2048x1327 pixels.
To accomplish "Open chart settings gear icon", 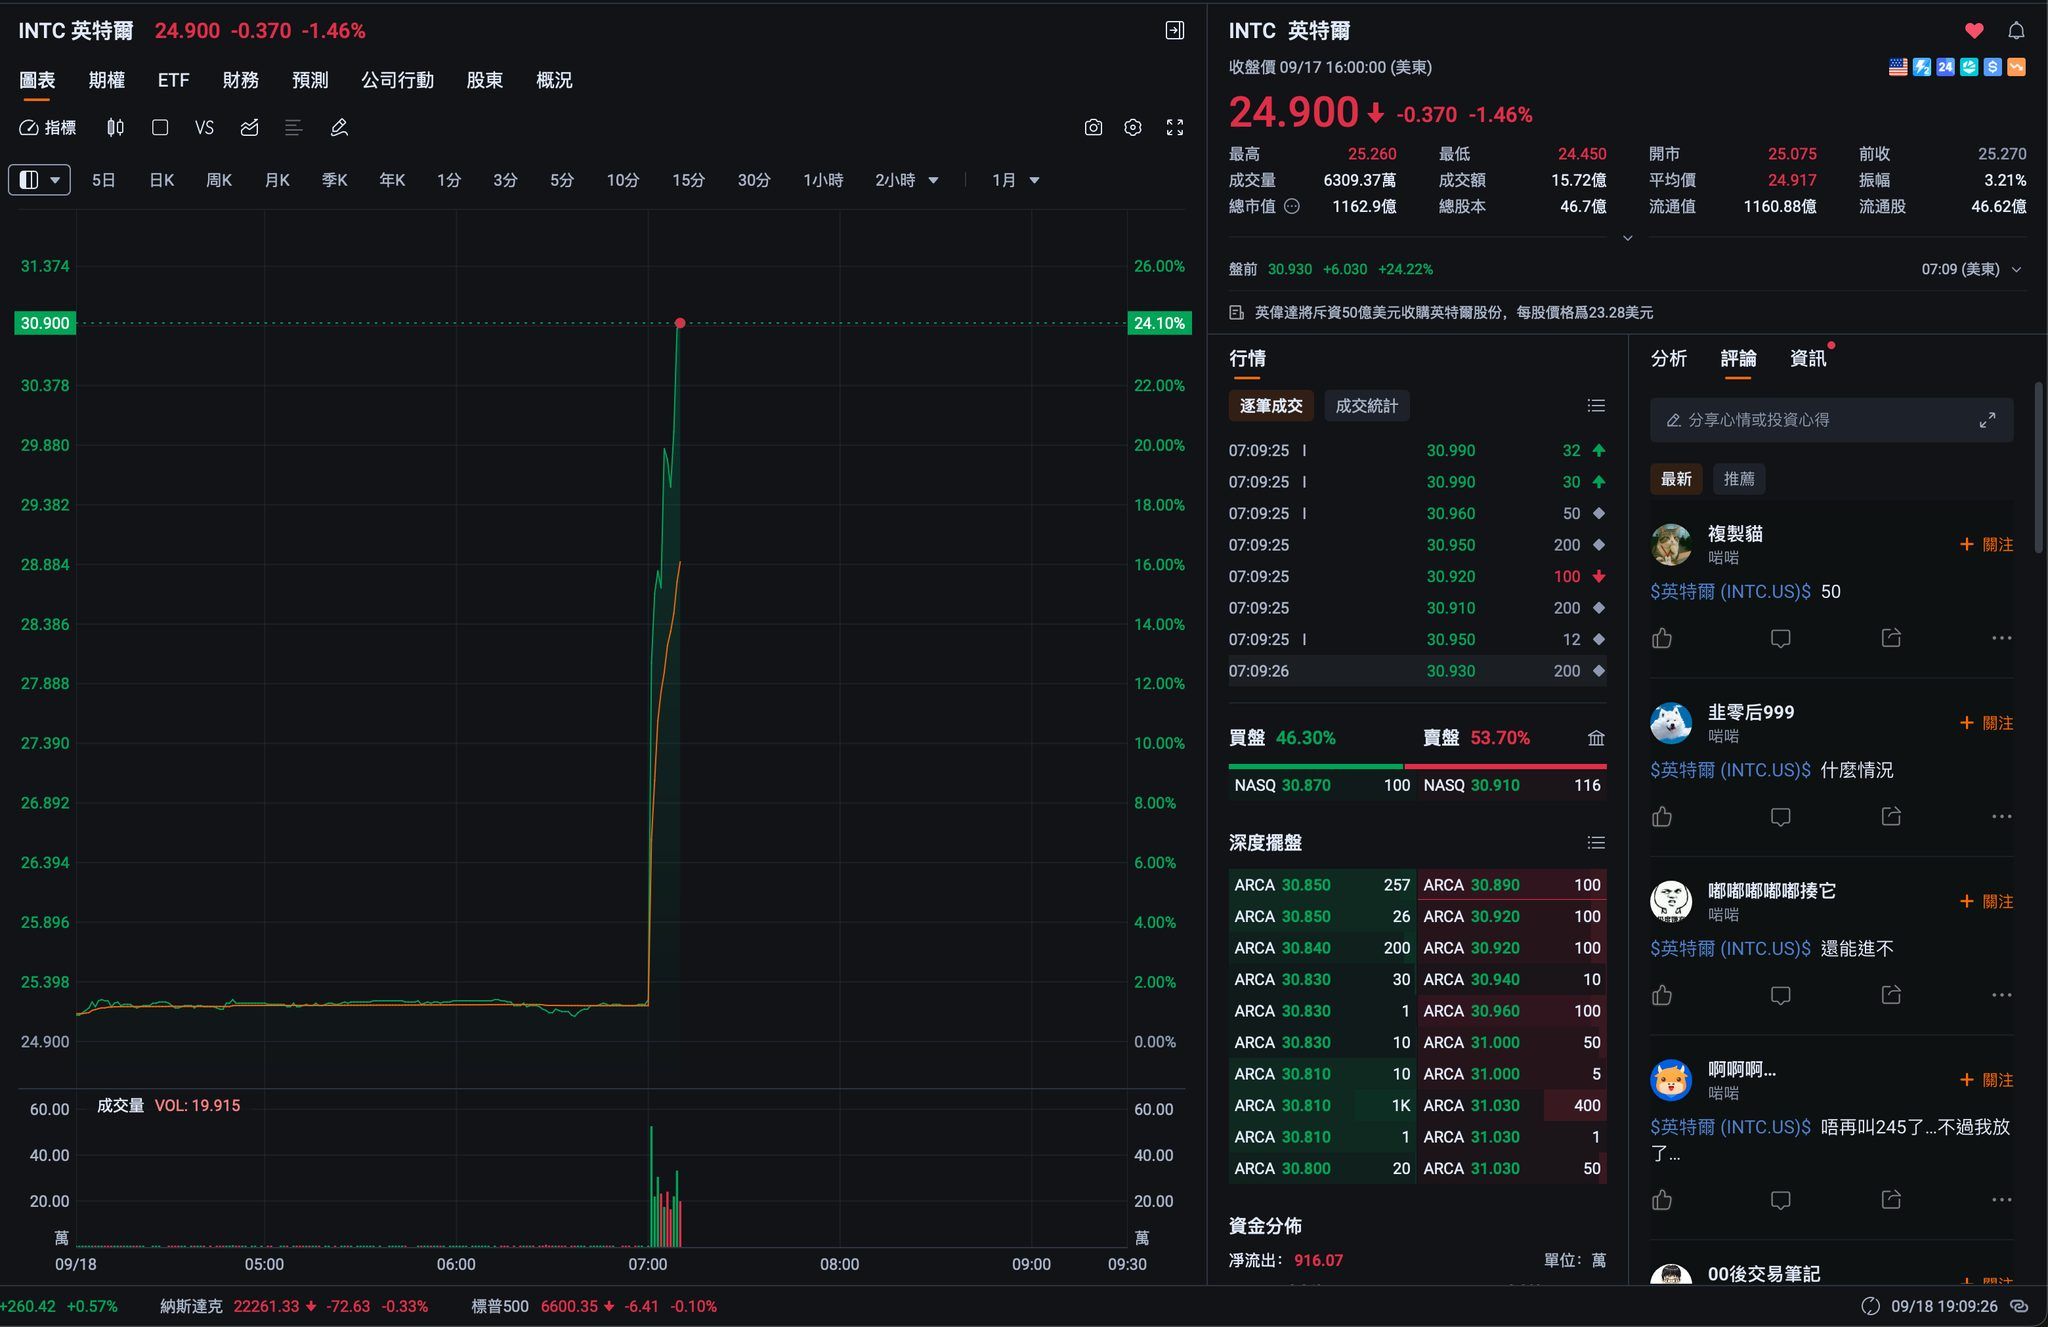I will (x=1133, y=128).
